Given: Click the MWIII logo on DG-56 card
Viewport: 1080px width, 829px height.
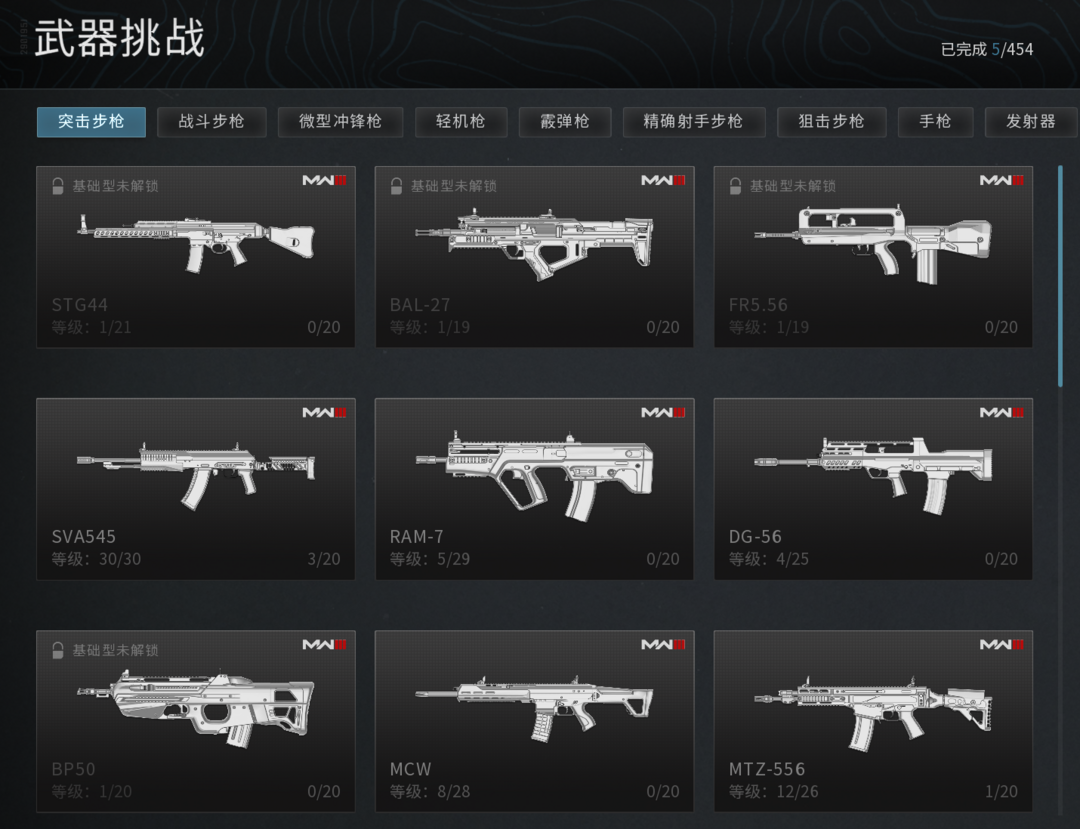Looking at the screenshot, I should (x=1001, y=412).
